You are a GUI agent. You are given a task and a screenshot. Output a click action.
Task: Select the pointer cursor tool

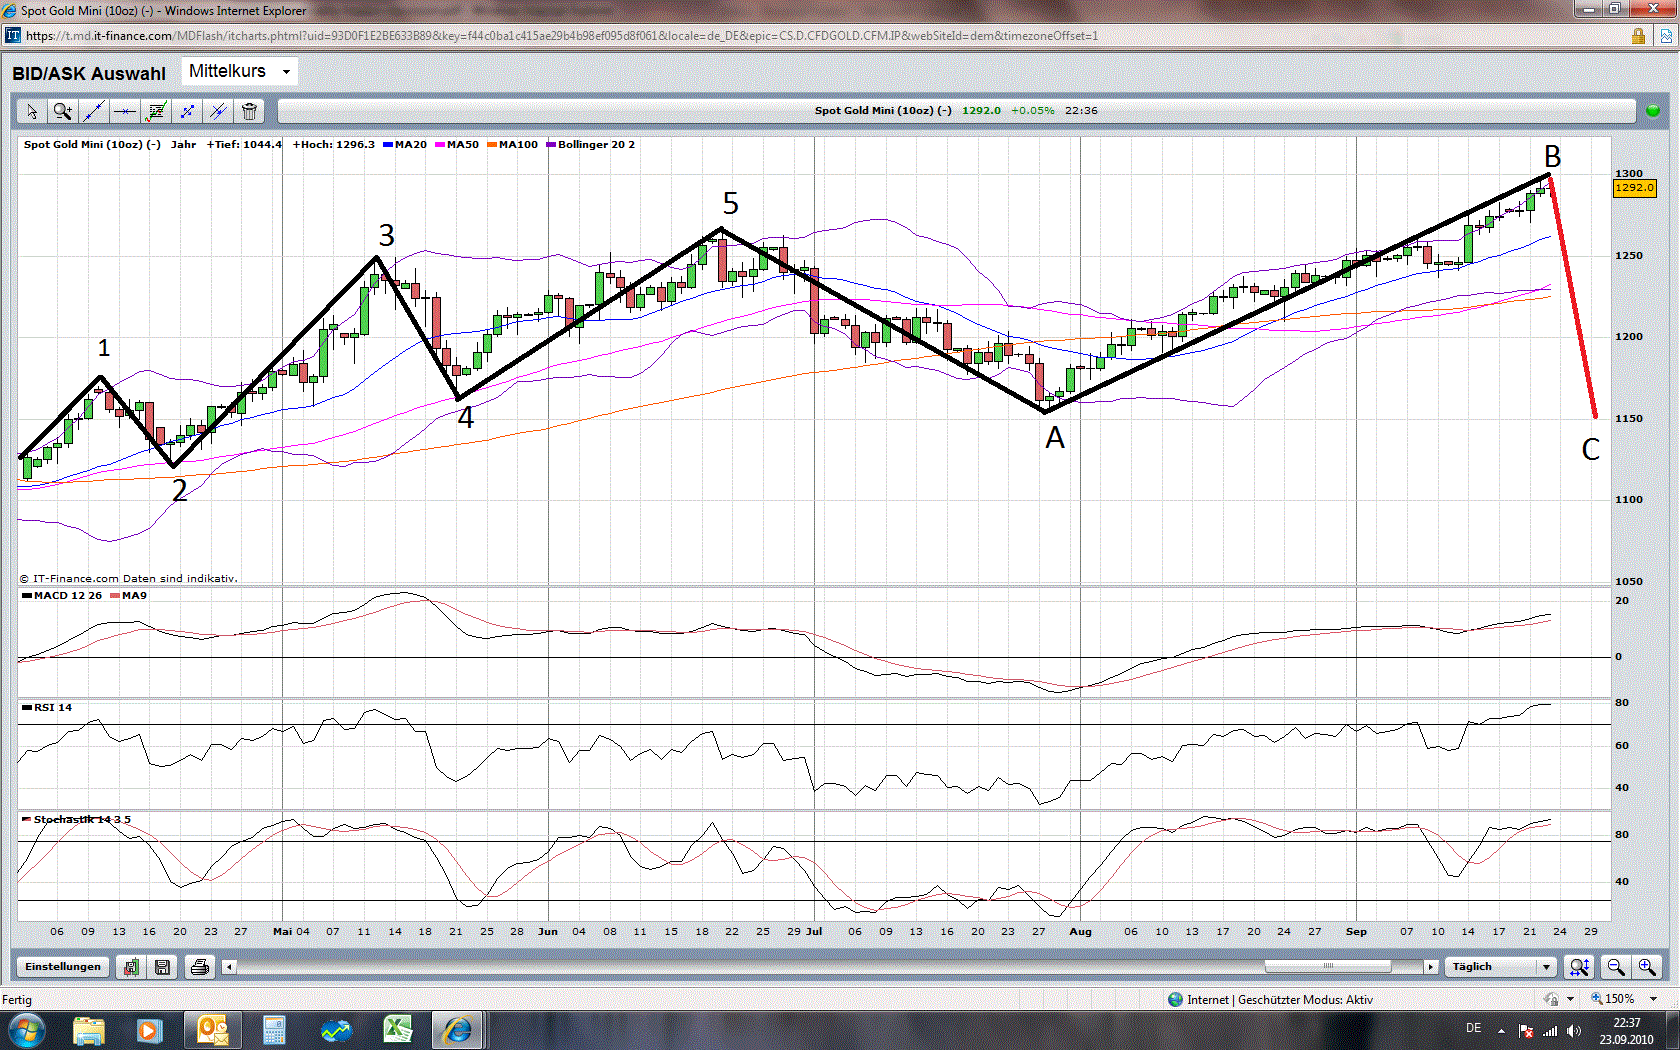[x=32, y=111]
